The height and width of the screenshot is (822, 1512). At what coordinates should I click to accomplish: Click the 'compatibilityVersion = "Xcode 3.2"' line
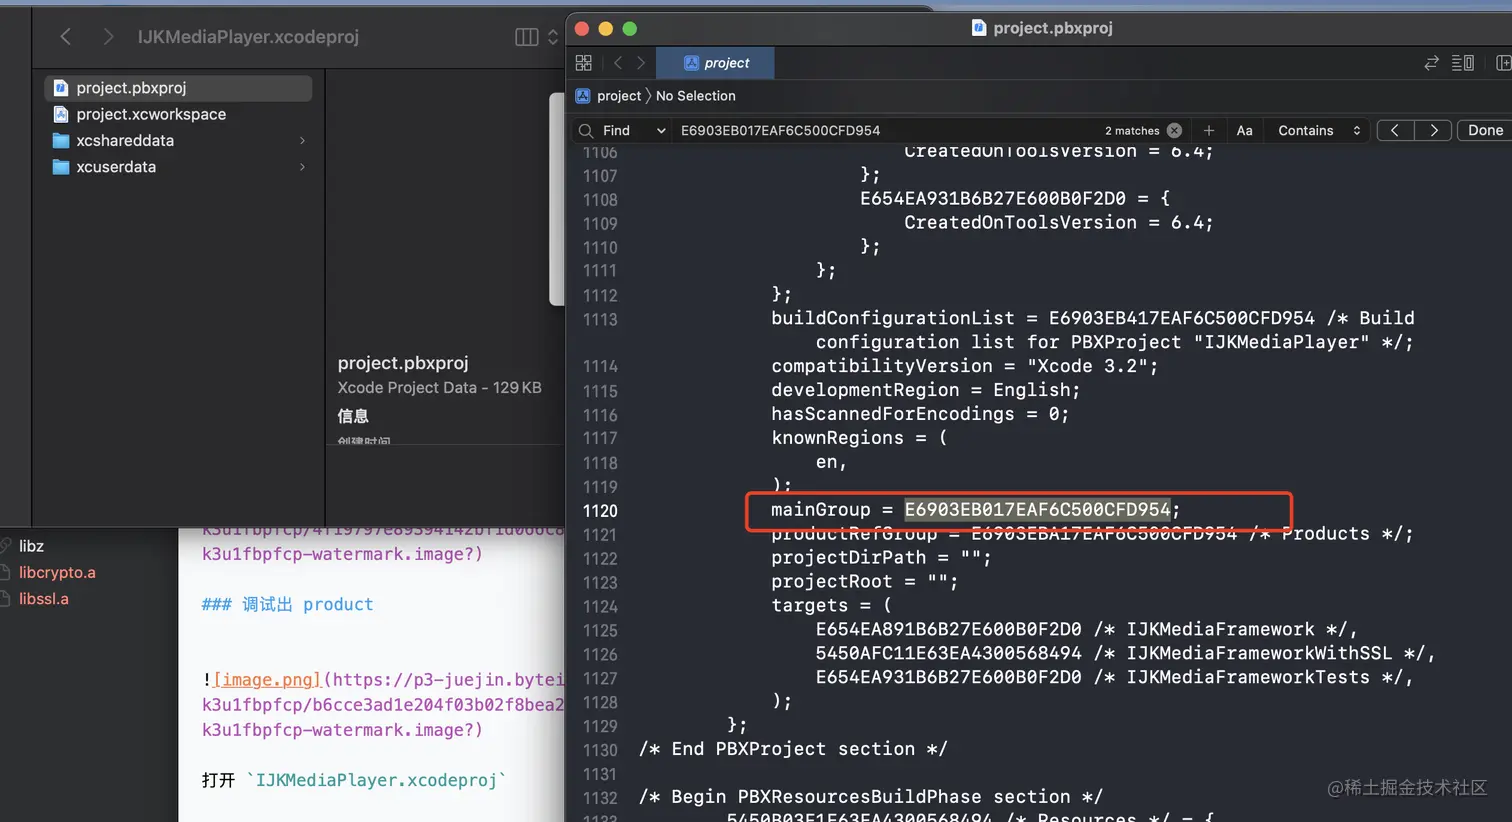tap(964, 367)
